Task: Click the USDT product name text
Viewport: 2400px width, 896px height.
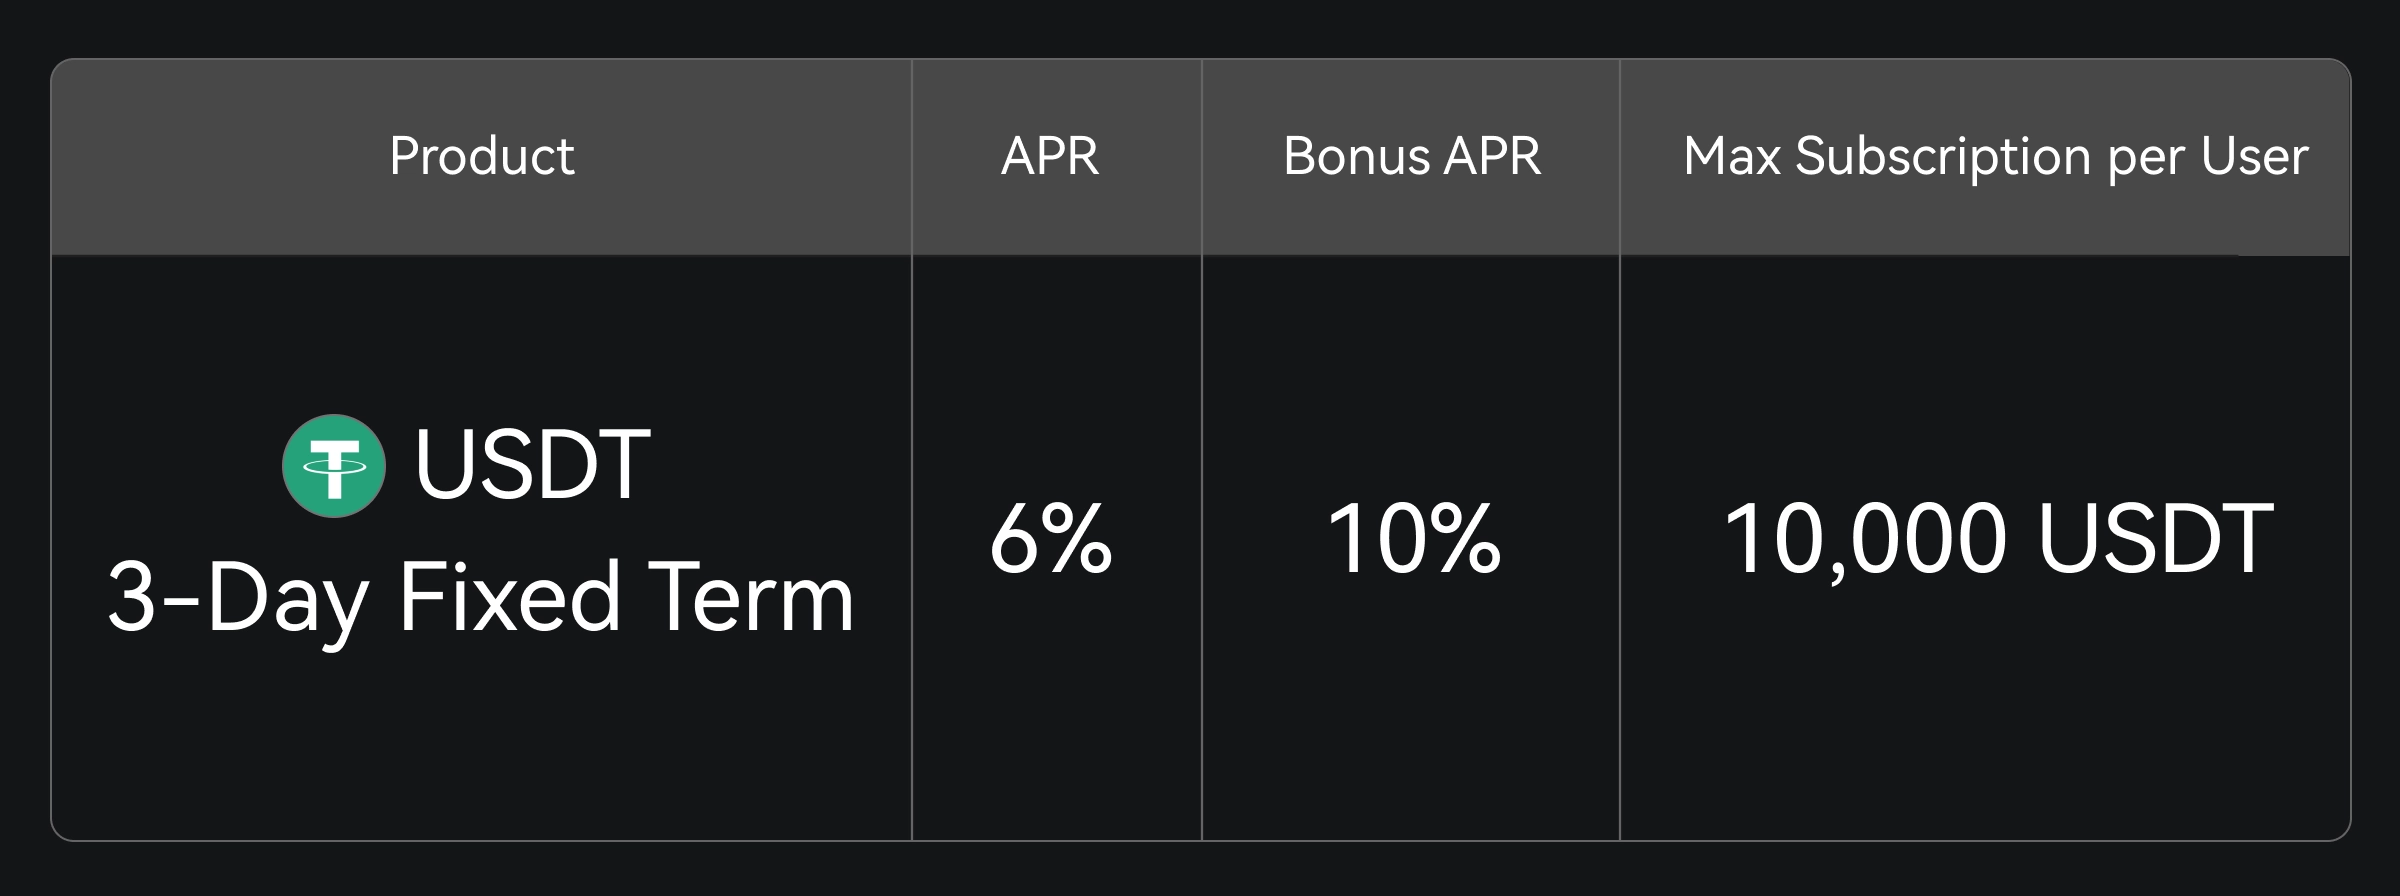Action: click(532, 464)
